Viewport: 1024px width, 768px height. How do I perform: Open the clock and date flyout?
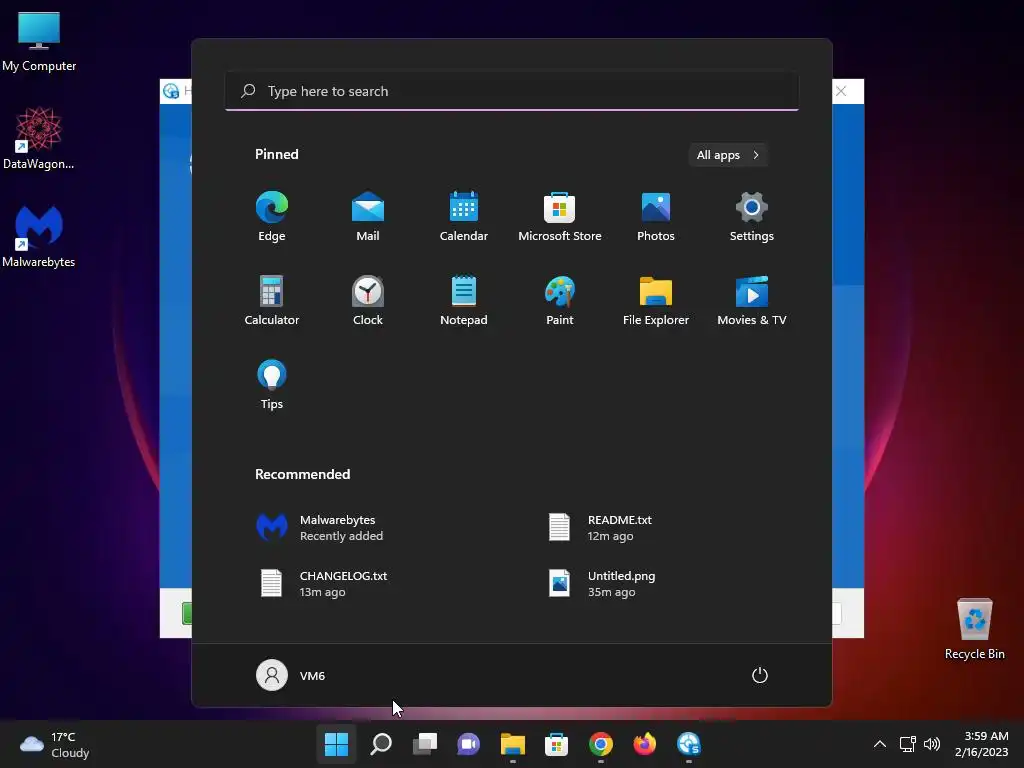982,744
